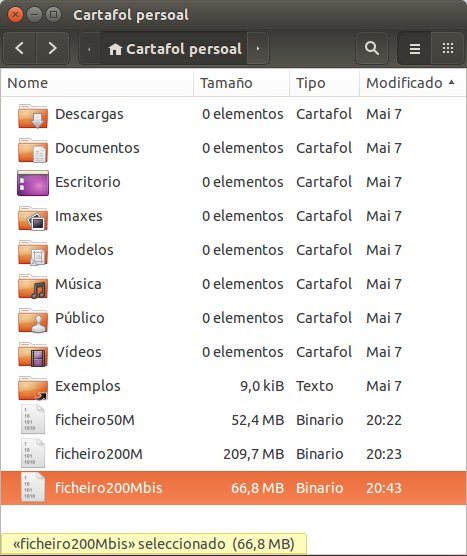Screen dimensions: 467x556
Task: Select the Descargas name text
Action: click(x=89, y=115)
